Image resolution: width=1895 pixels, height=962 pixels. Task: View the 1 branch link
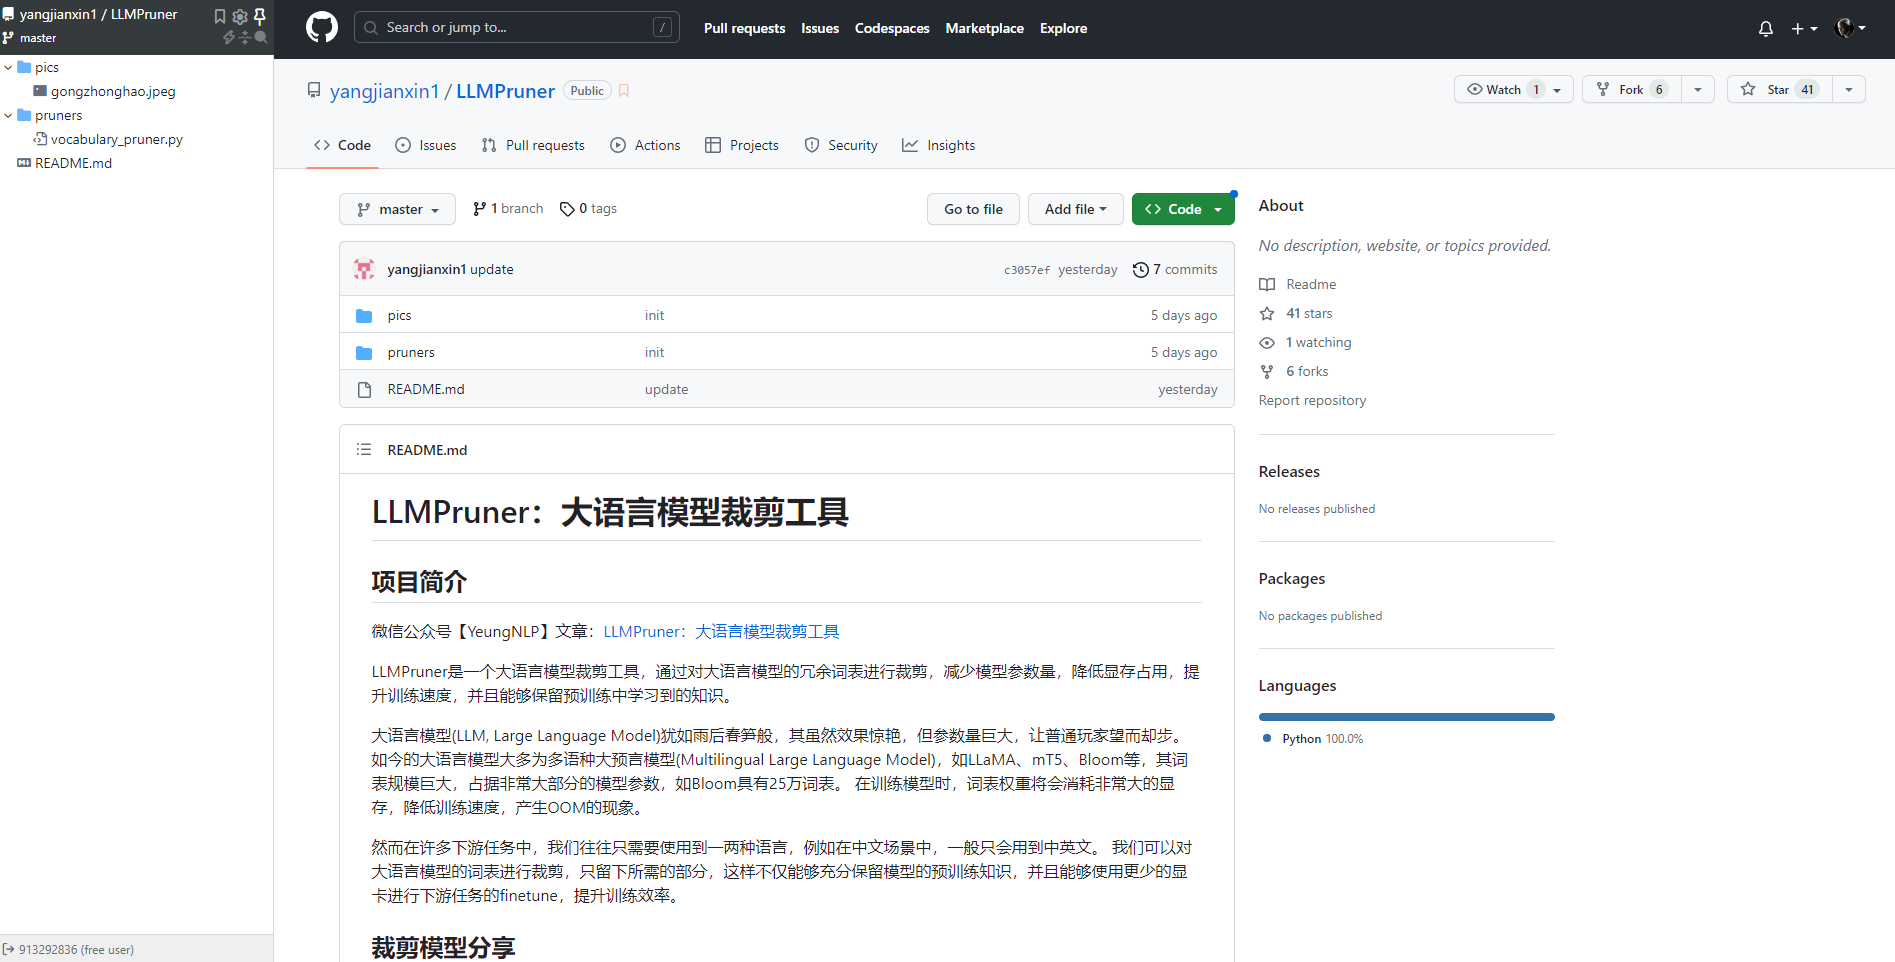click(x=508, y=208)
